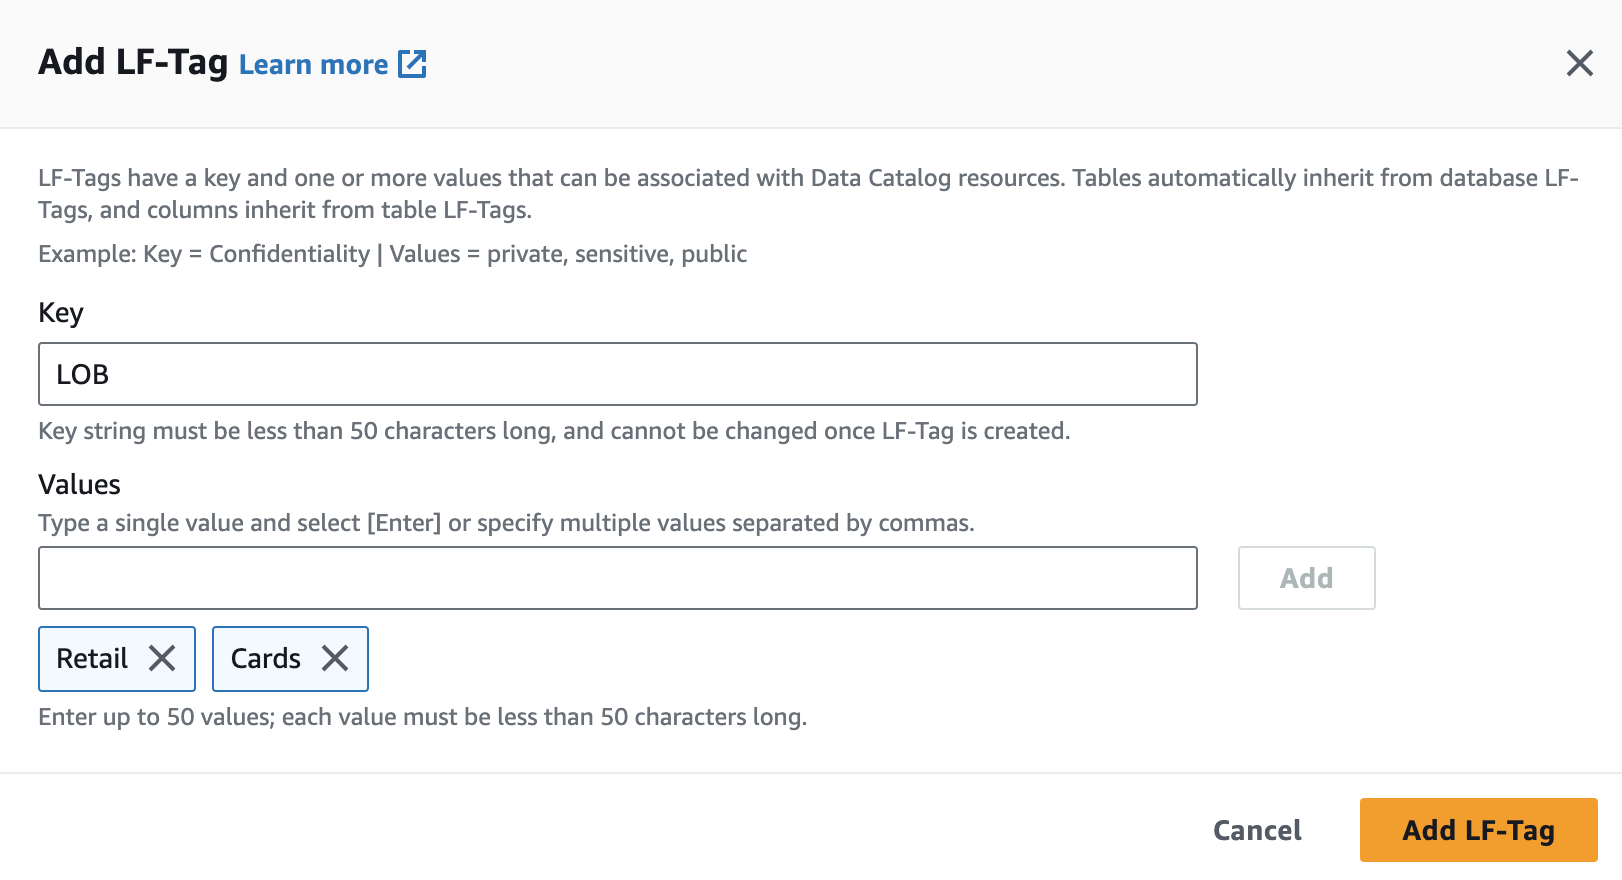Viewport: 1622px width, 880px height.
Task: Cancel the LF-Tag creation
Action: [x=1256, y=830]
